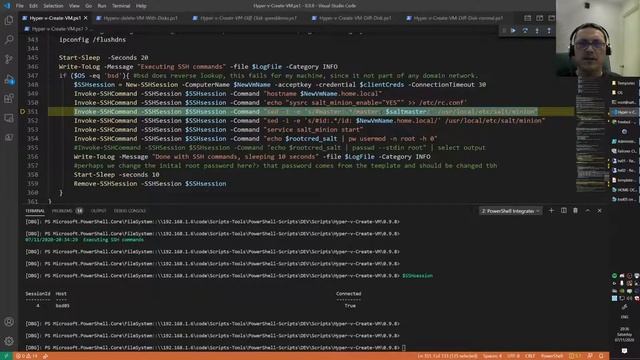Open the Help menu
Viewport: 640px width, 360px height.
point(141,6)
